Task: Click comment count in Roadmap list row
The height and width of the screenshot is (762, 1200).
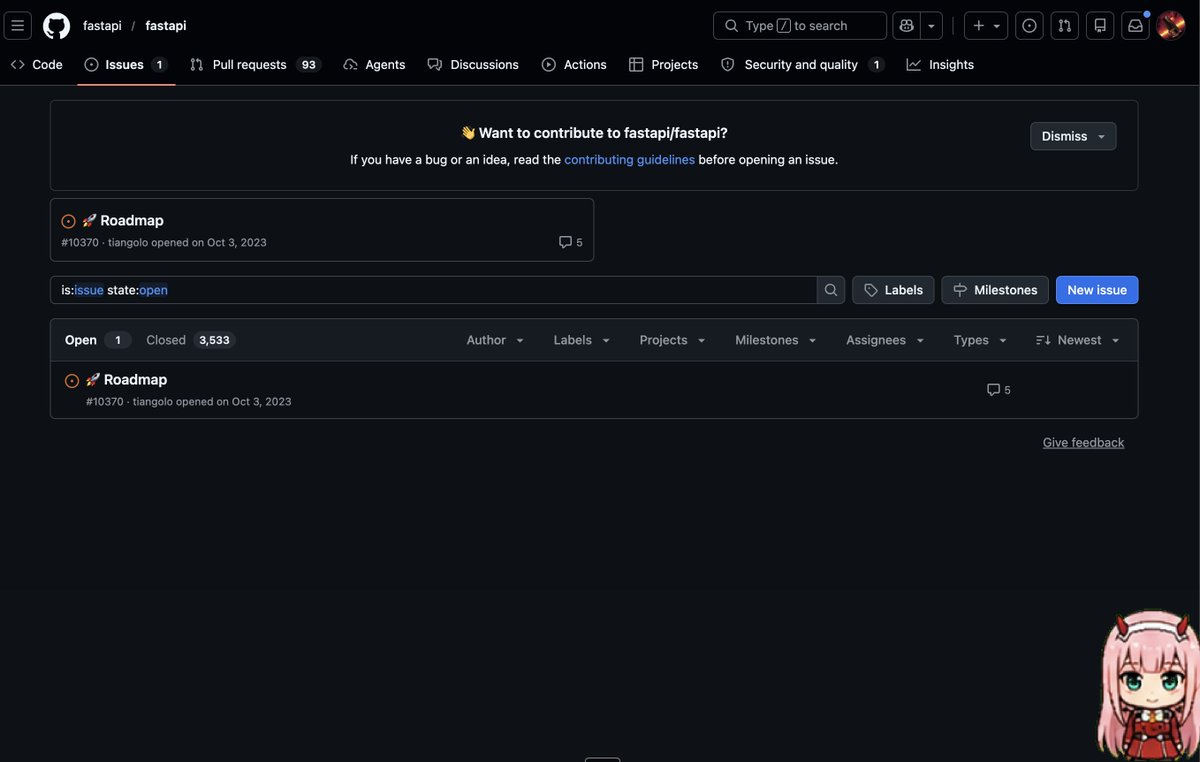Action: 999,390
